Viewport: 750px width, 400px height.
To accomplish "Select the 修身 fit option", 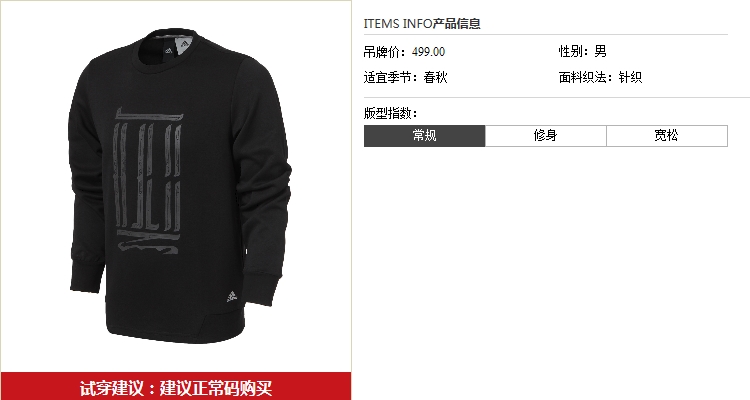I will point(546,136).
